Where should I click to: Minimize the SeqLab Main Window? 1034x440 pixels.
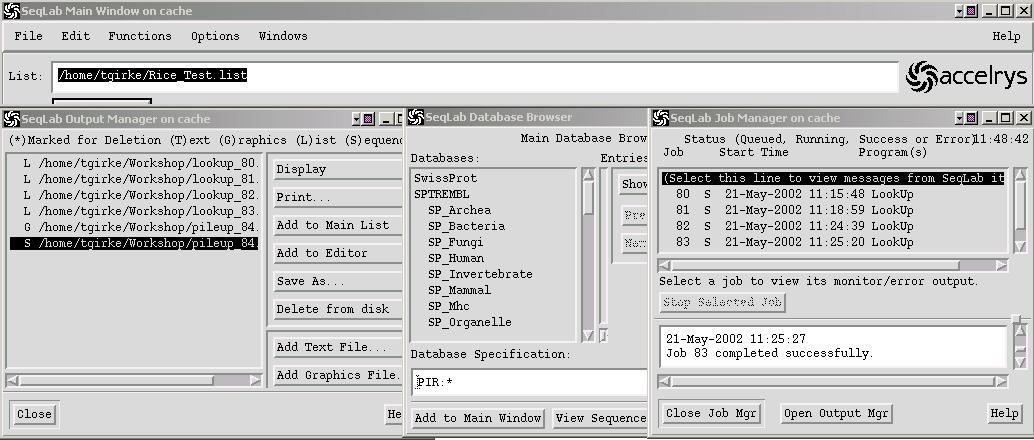(x=990, y=11)
